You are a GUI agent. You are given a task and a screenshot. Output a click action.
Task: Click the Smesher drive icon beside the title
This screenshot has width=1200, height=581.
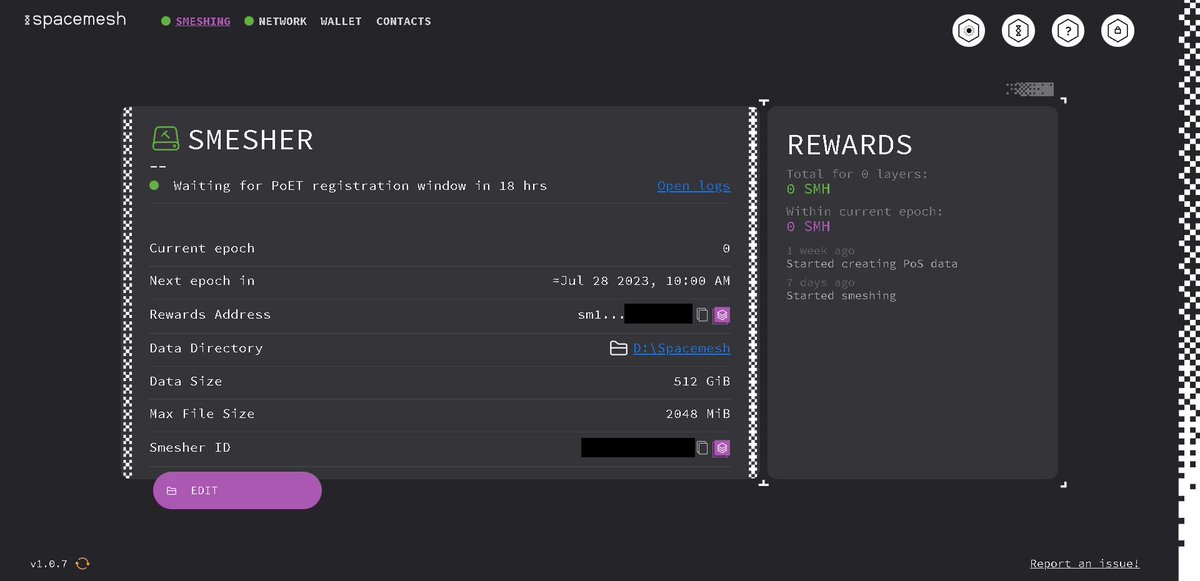165,139
